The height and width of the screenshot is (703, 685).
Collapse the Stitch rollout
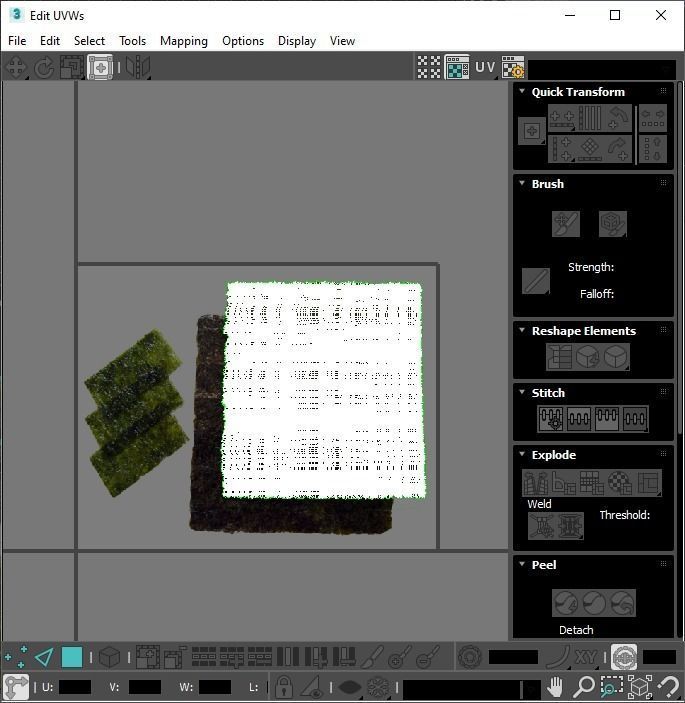pos(522,392)
